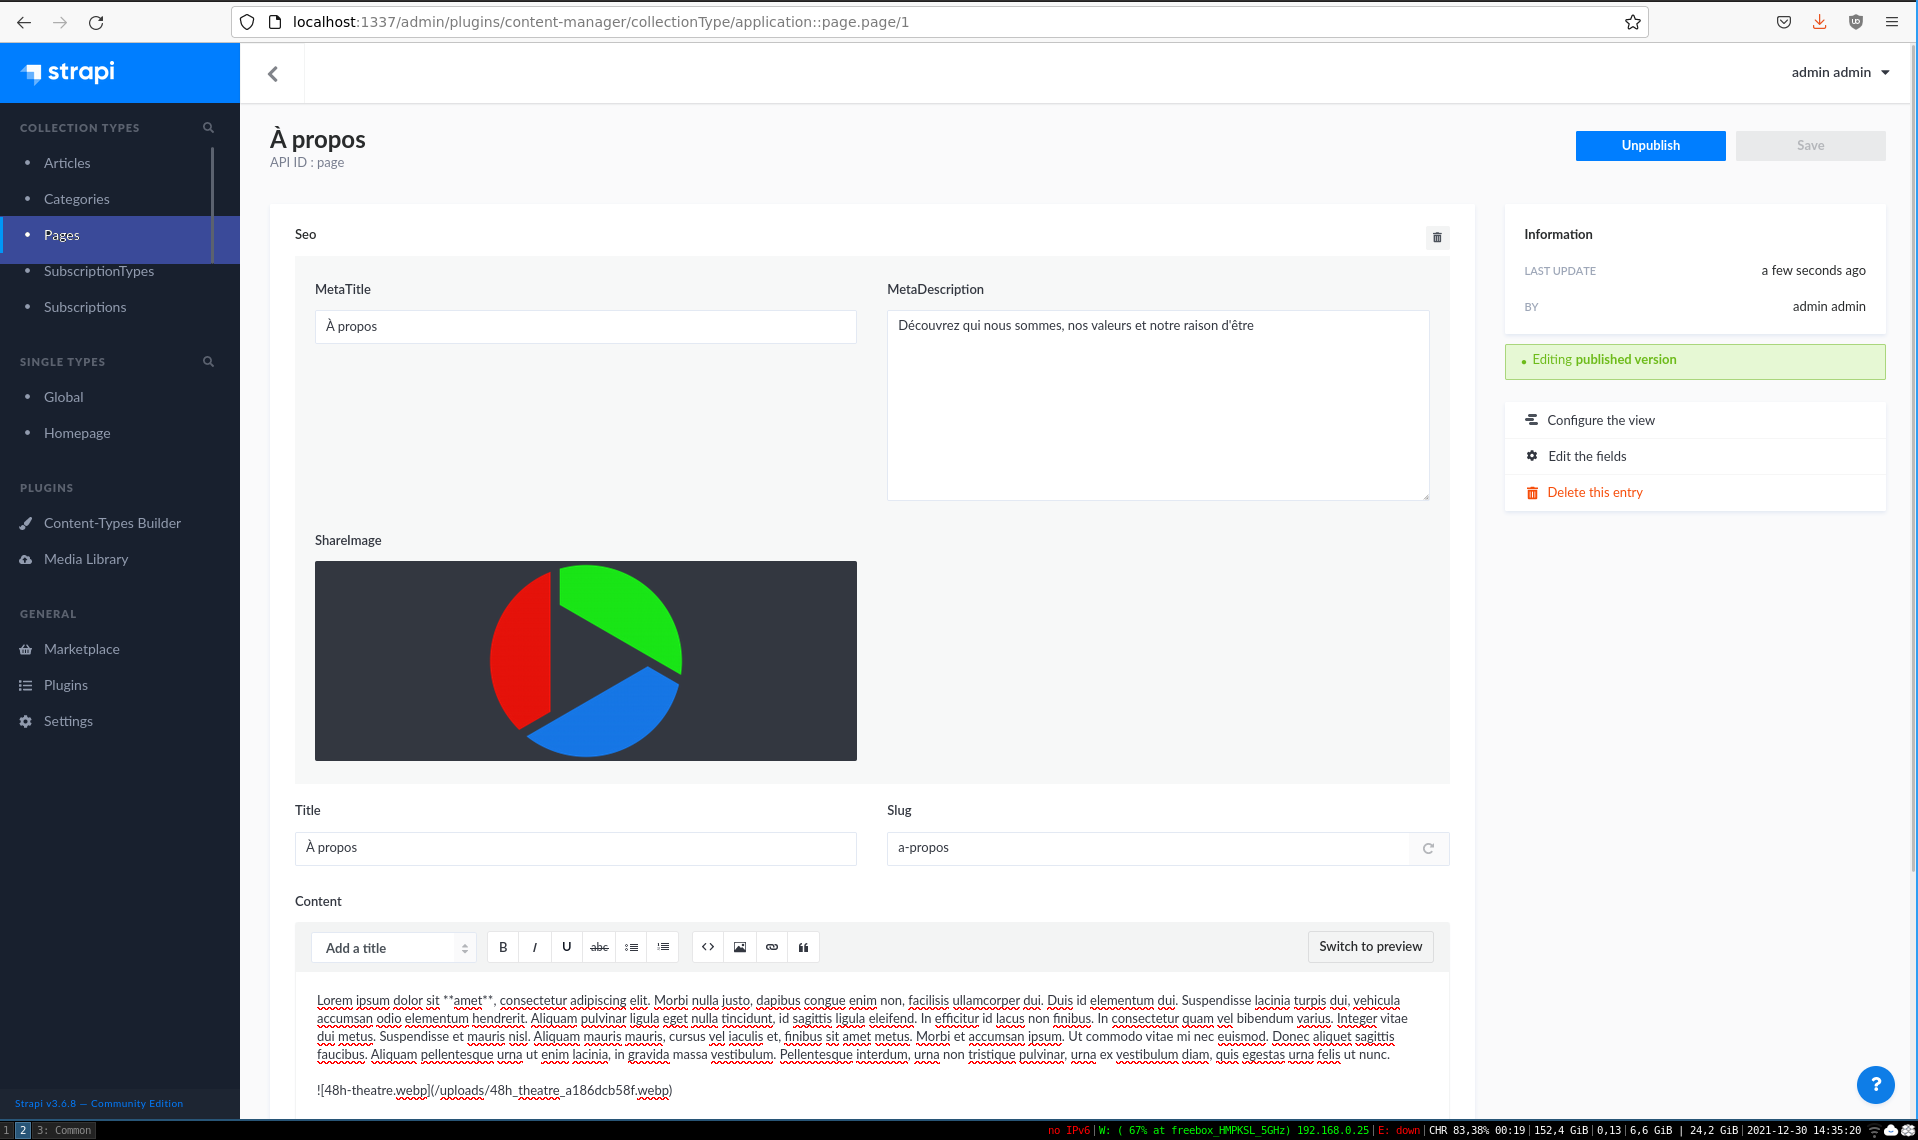Toggle bold formatting in the Content editor

click(503, 947)
